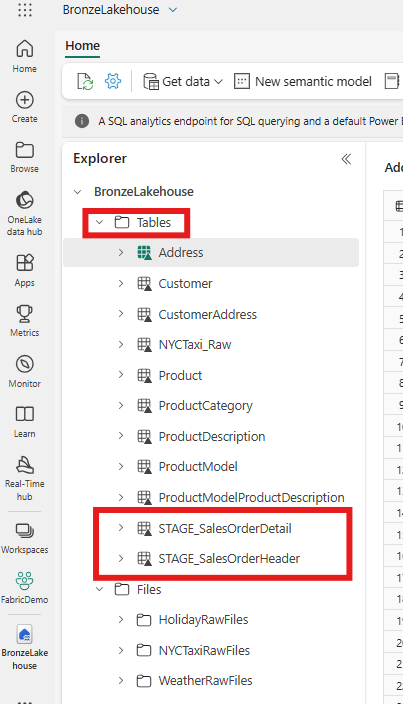
Task: Select the ProductModelProductDescription table
Action: point(251,497)
